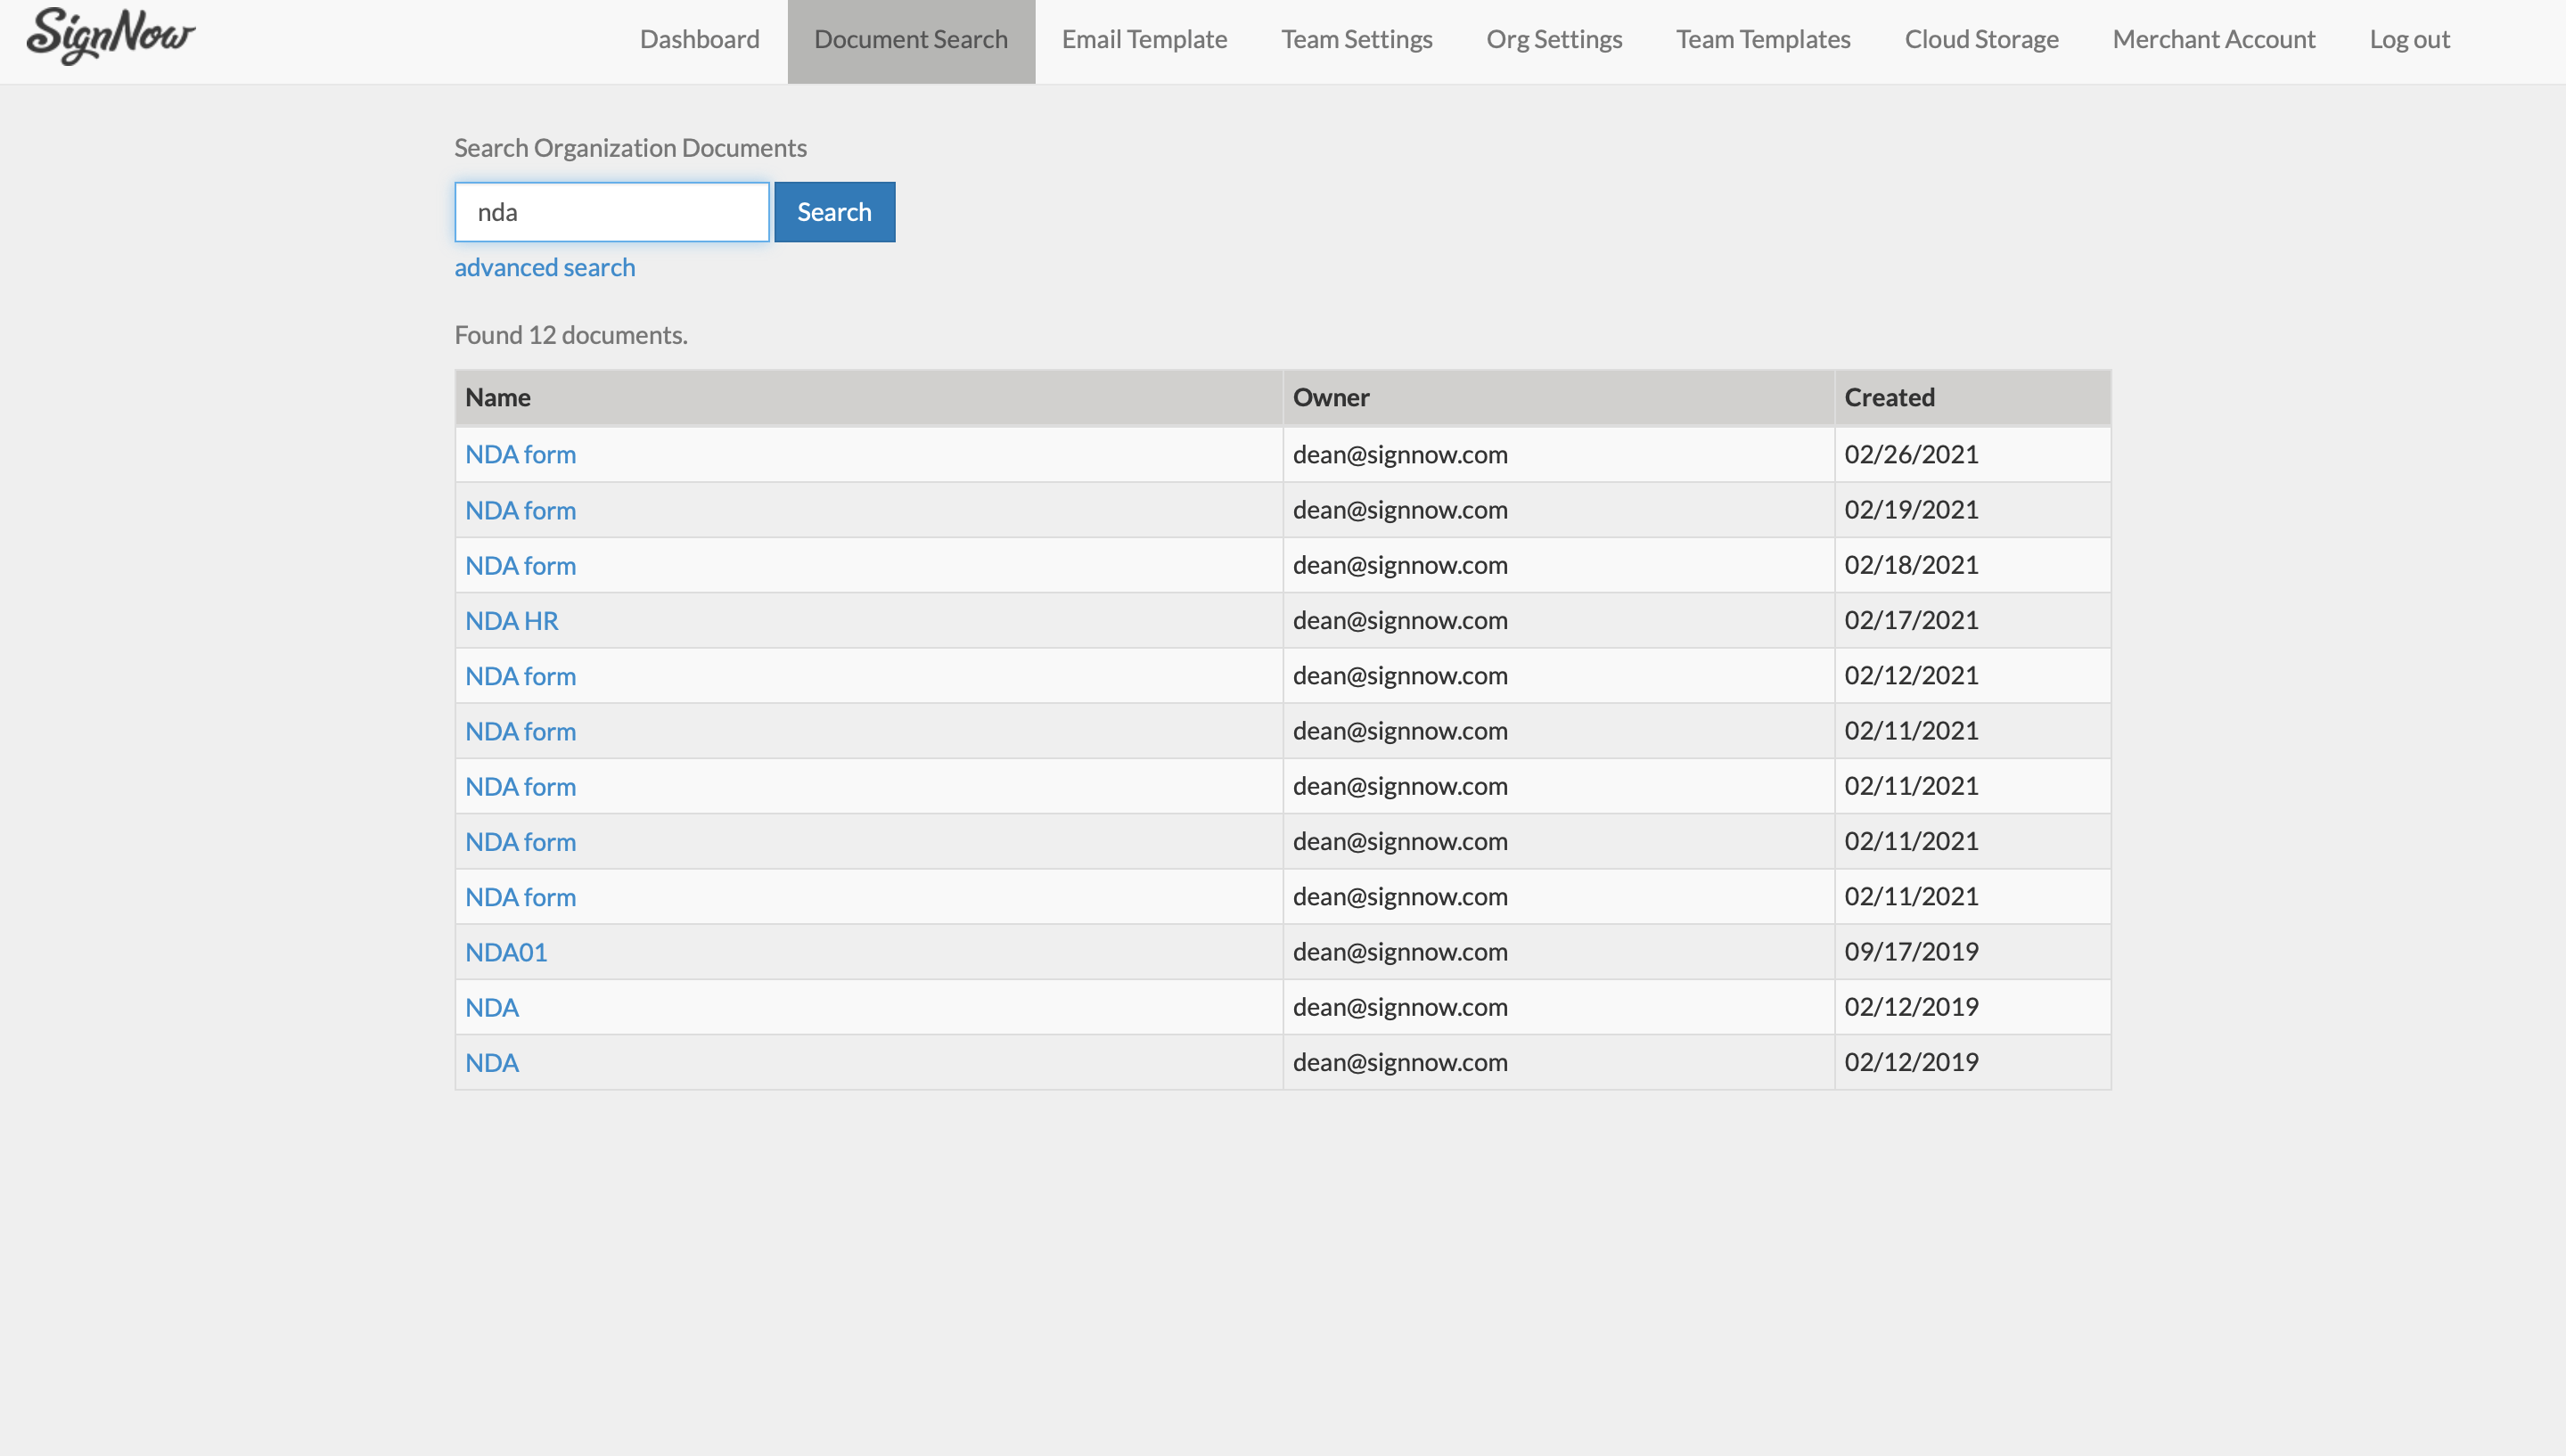The width and height of the screenshot is (2566, 1456).
Task: Select the NDA01 document
Action: click(x=505, y=952)
